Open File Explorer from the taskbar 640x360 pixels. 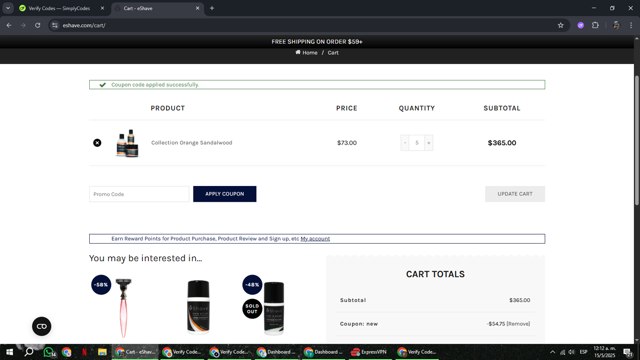pos(102,352)
